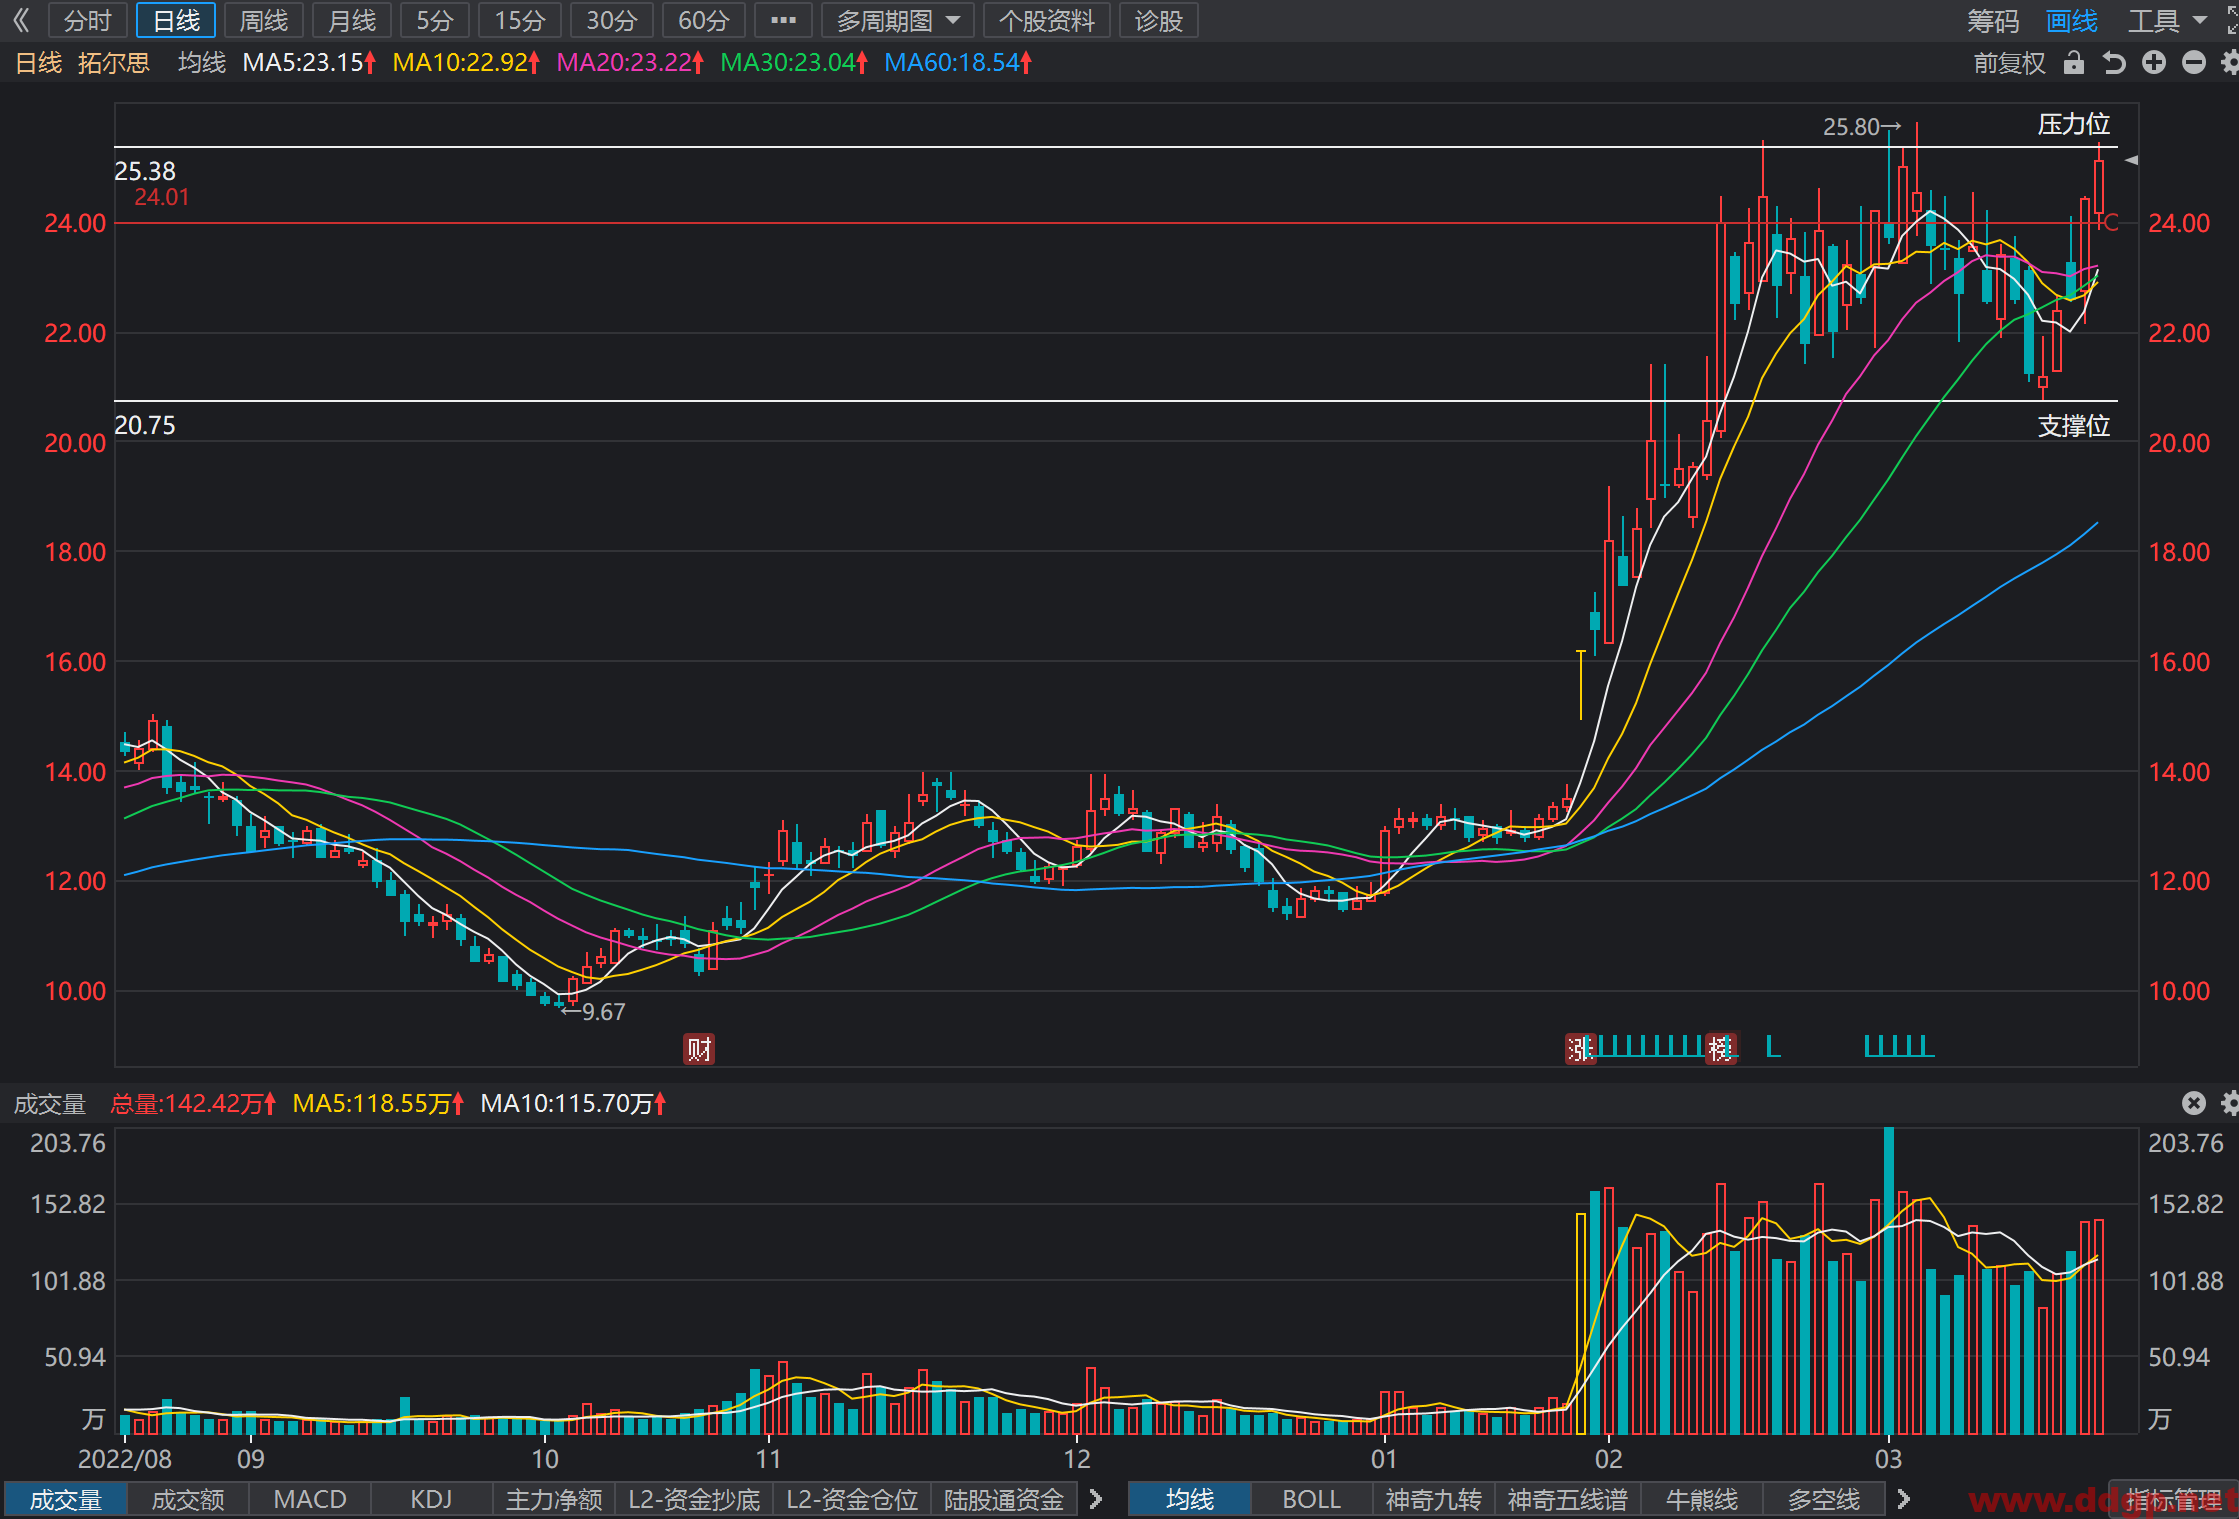
Task: Switch to the MACD indicator
Action: click(x=310, y=1499)
